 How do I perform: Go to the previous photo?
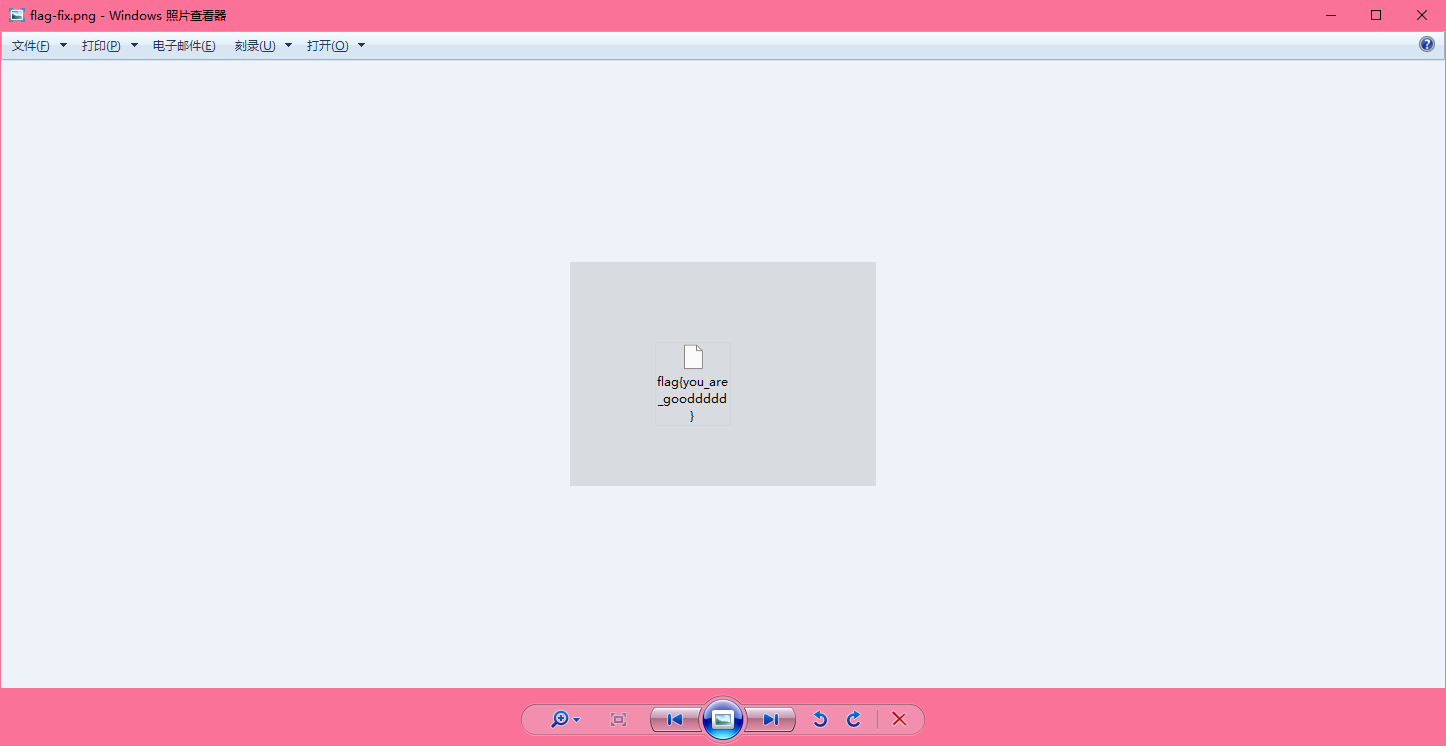point(675,719)
